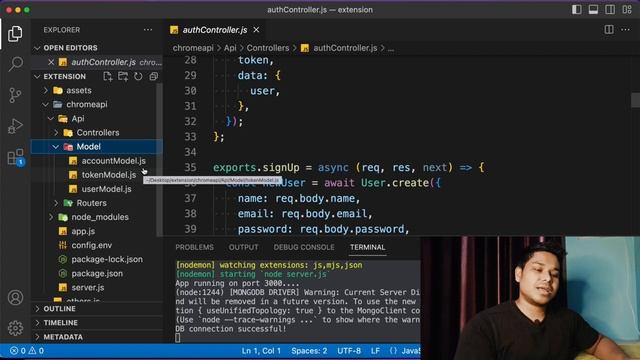
Task: Toggle the bottom panel layout icon
Action: pyautogui.click(x=593, y=9)
